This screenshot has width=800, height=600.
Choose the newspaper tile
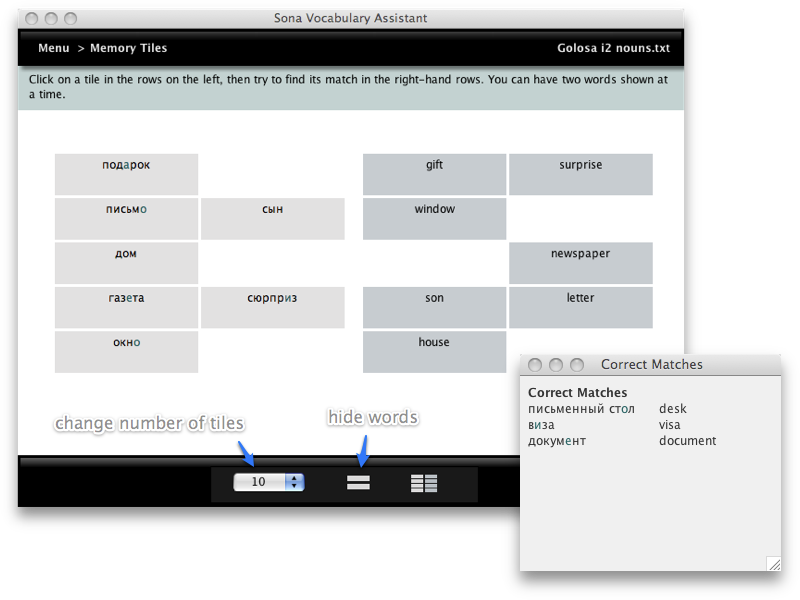580,263
